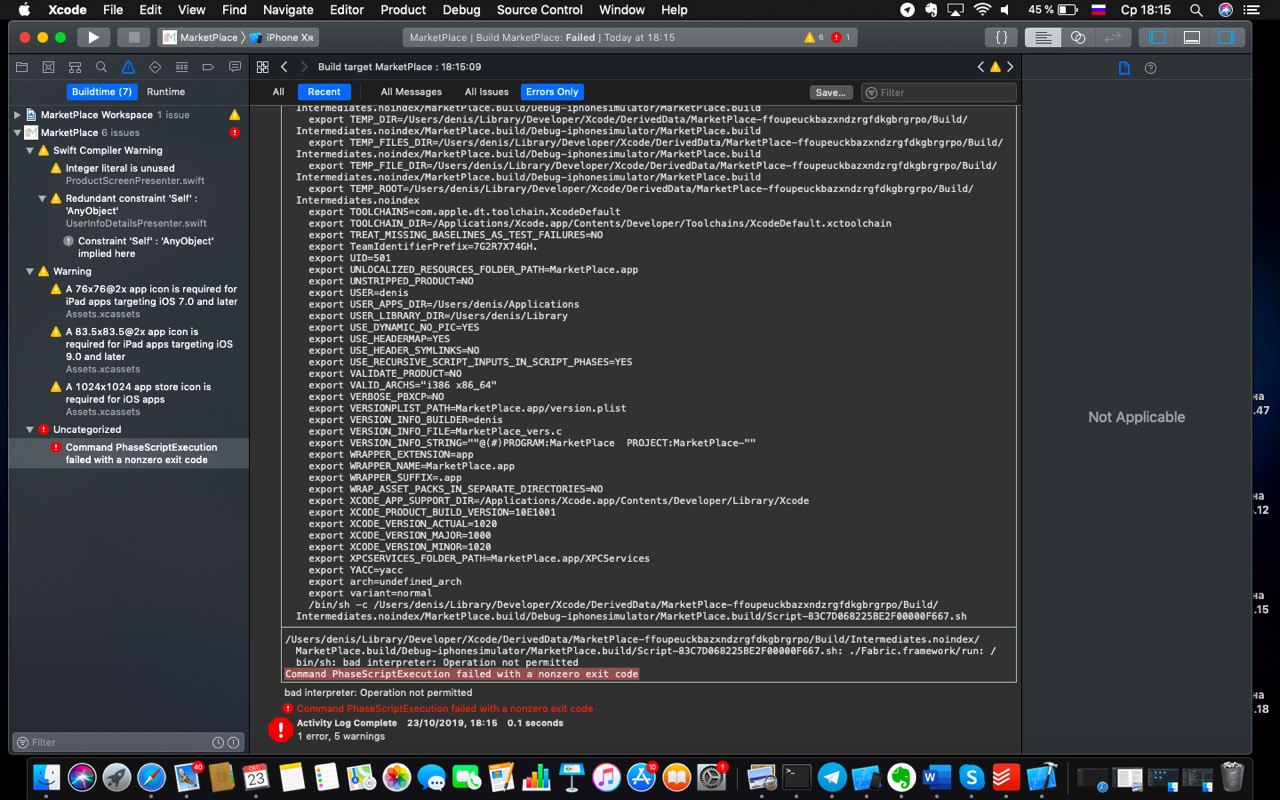Image resolution: width=1280 pixels, height=800 pixels.
Task: Switch to the Standard editor
Action: tap(1042, 37)
